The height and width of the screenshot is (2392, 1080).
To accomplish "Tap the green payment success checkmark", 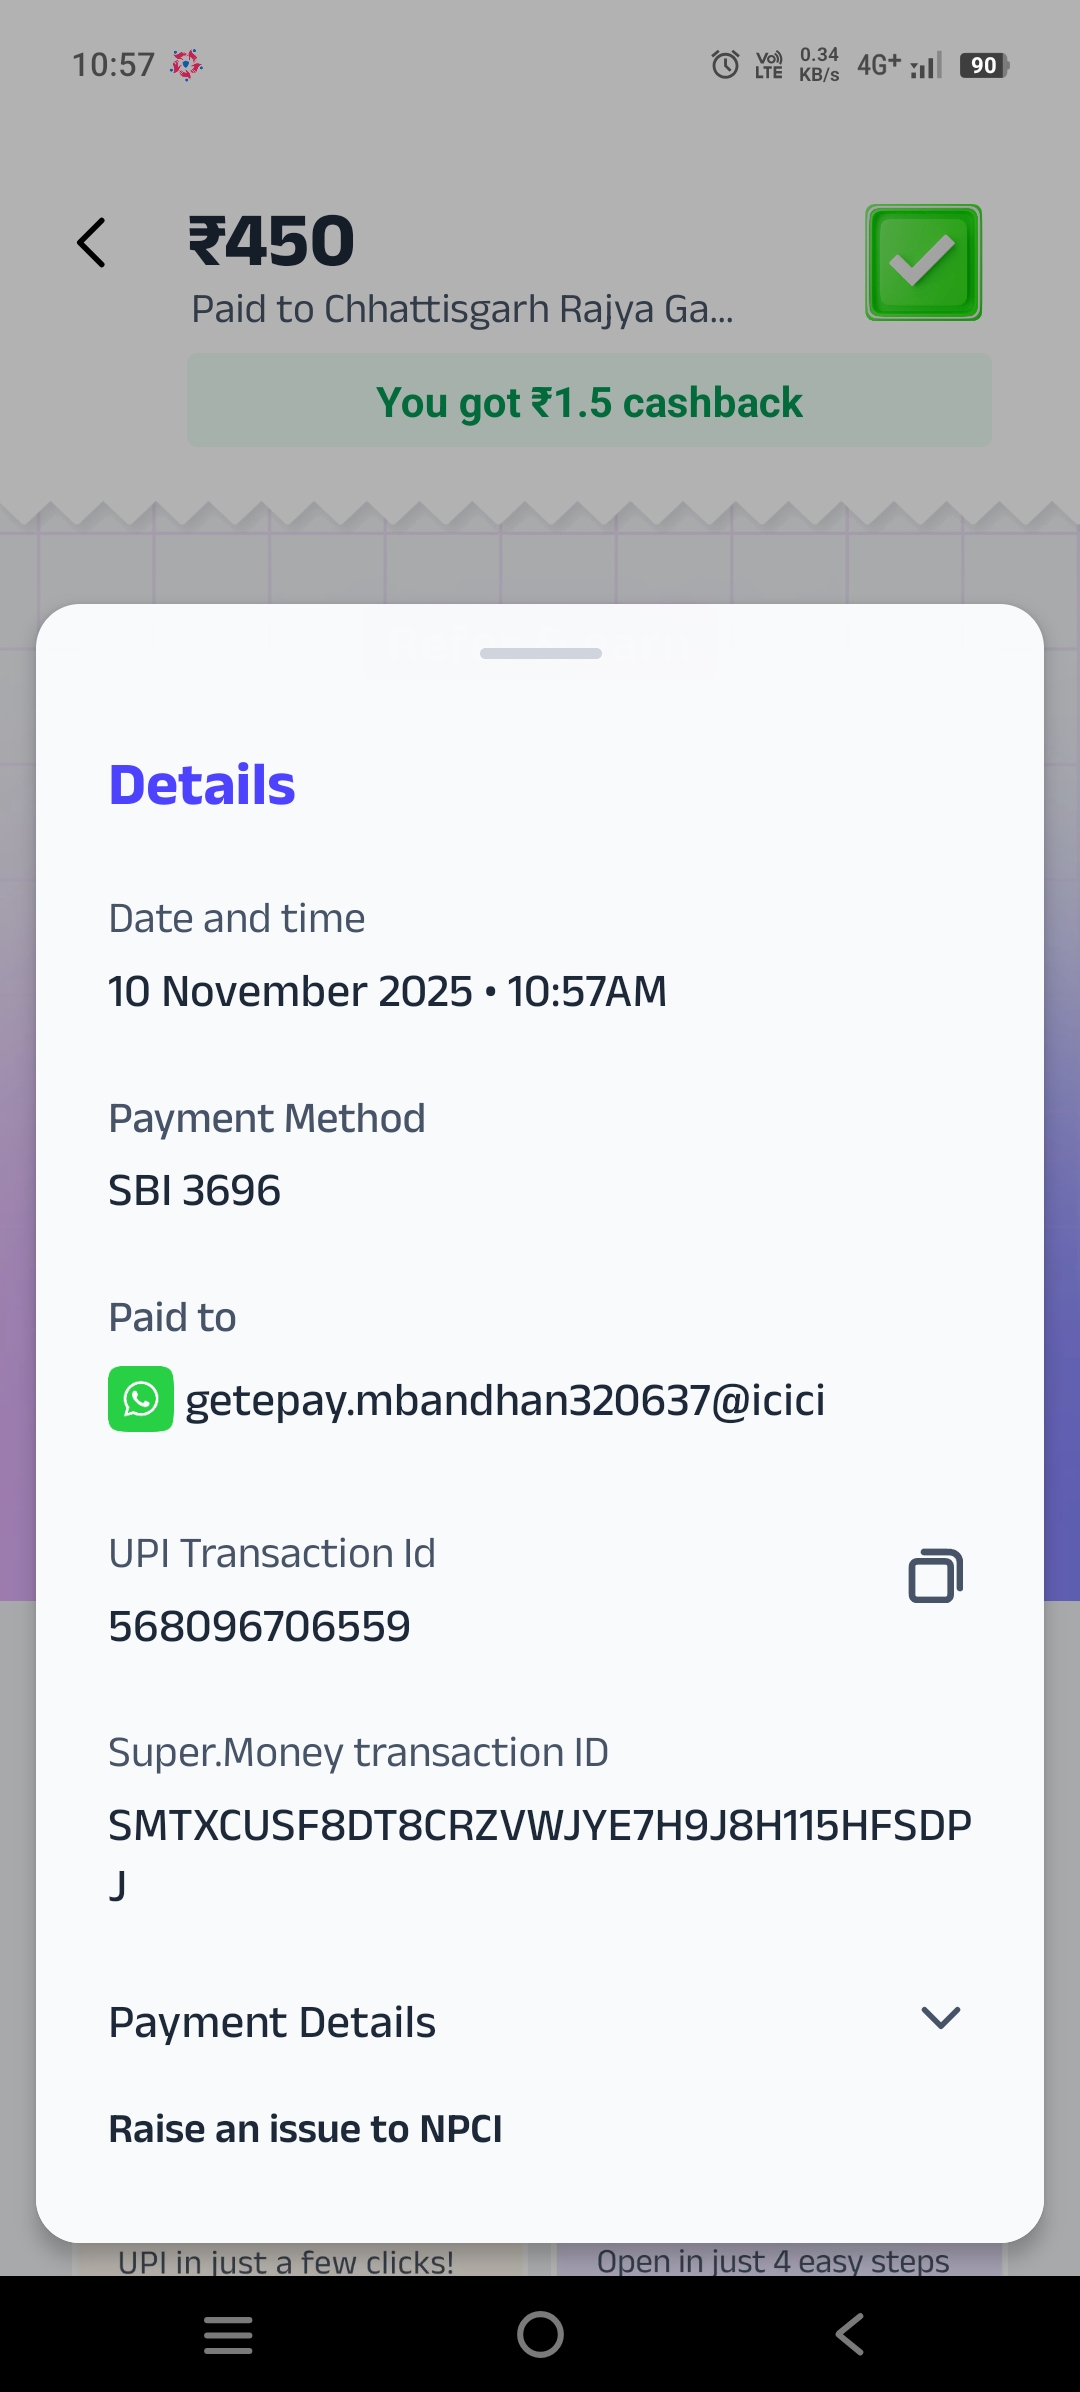I will (923, 263).
